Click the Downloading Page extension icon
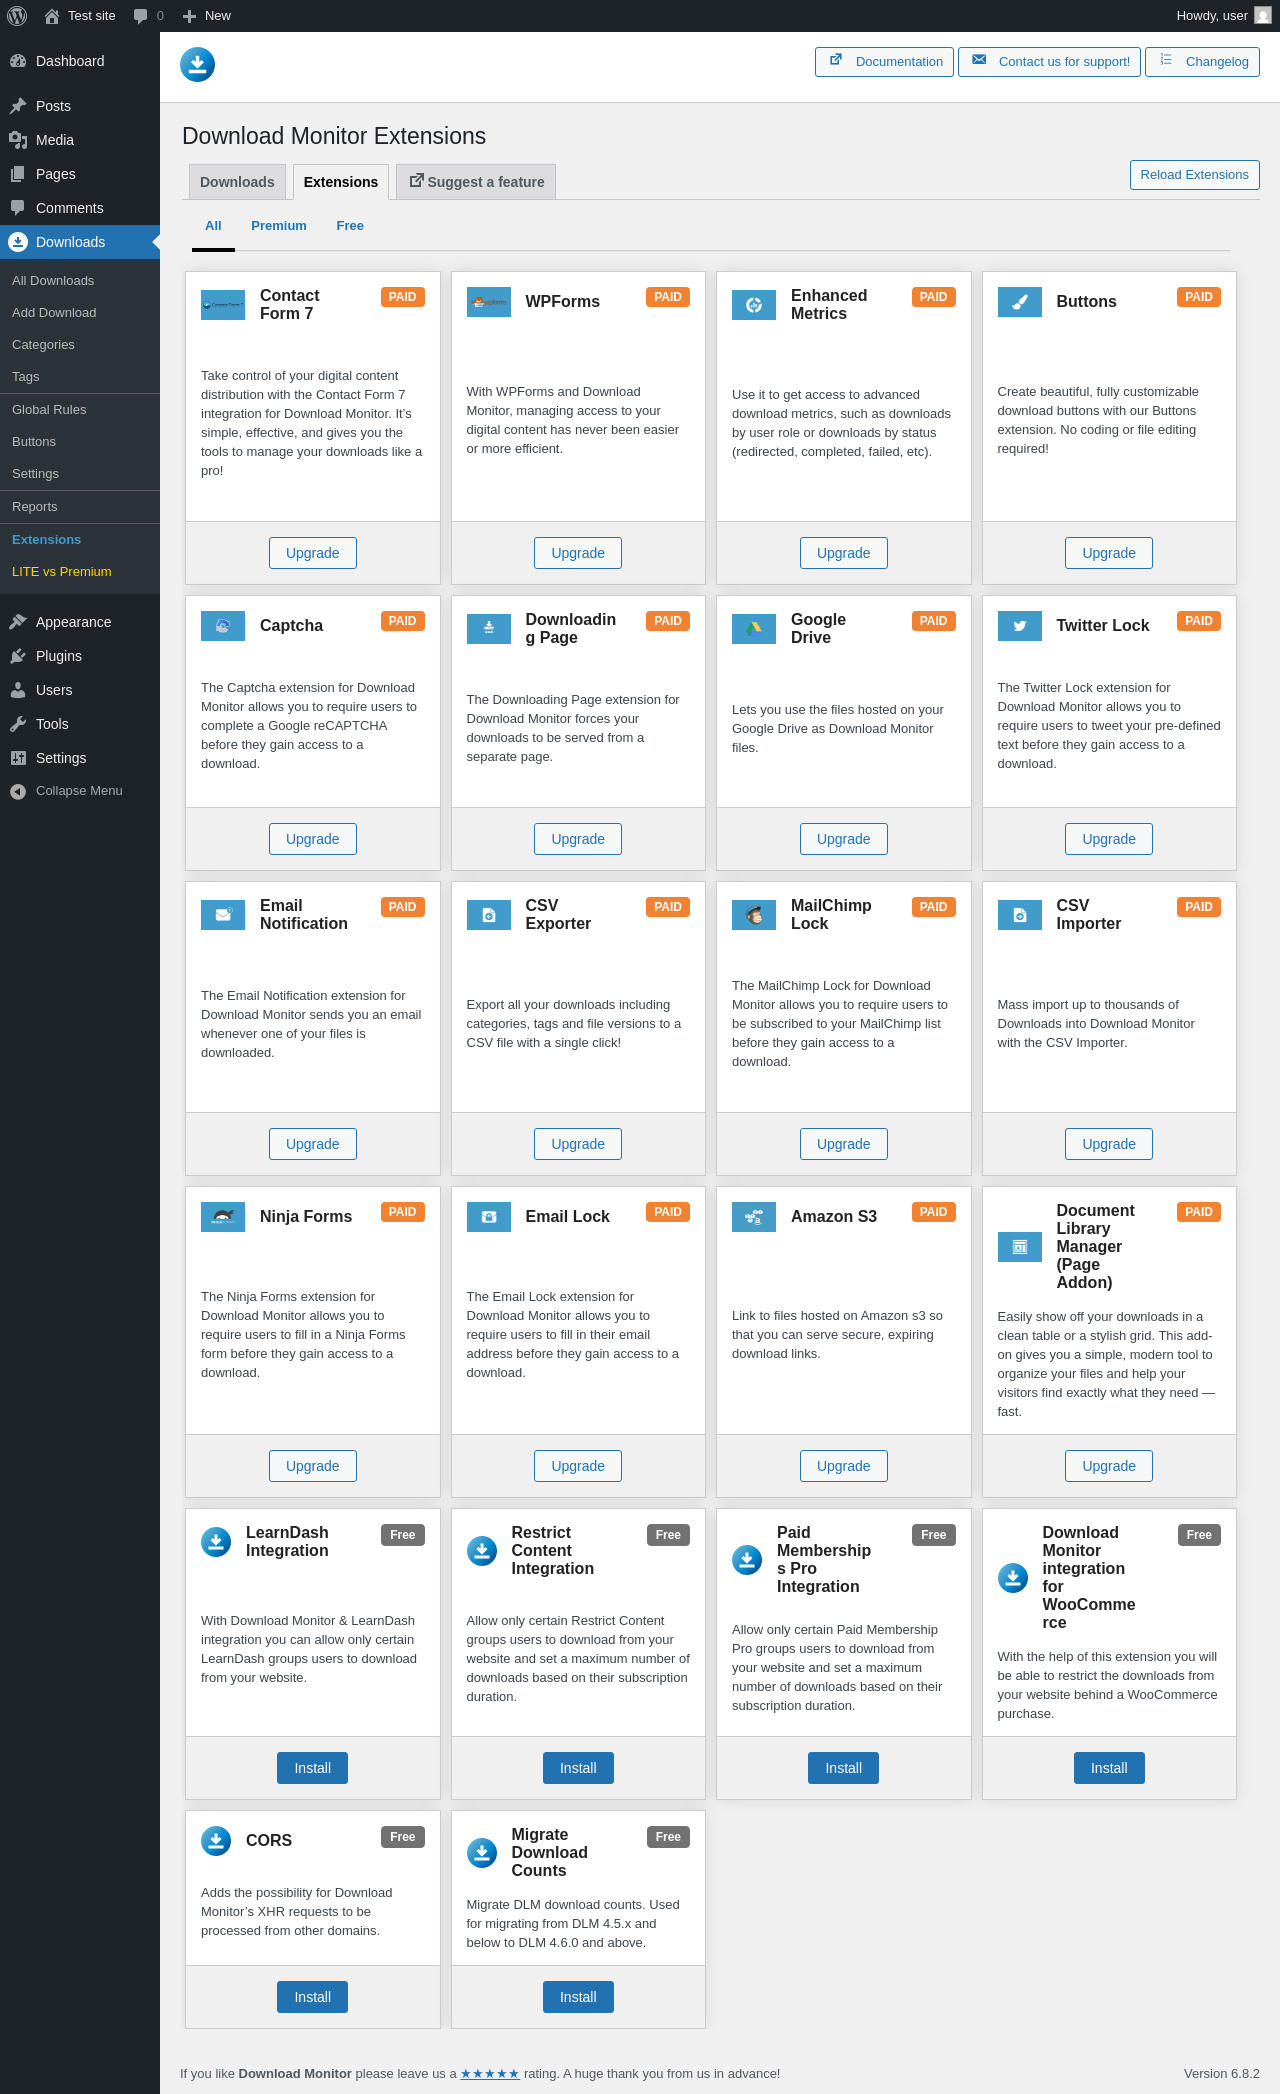The height and width of the screenshot is (2094, 1280). click(x=489, y=629)
